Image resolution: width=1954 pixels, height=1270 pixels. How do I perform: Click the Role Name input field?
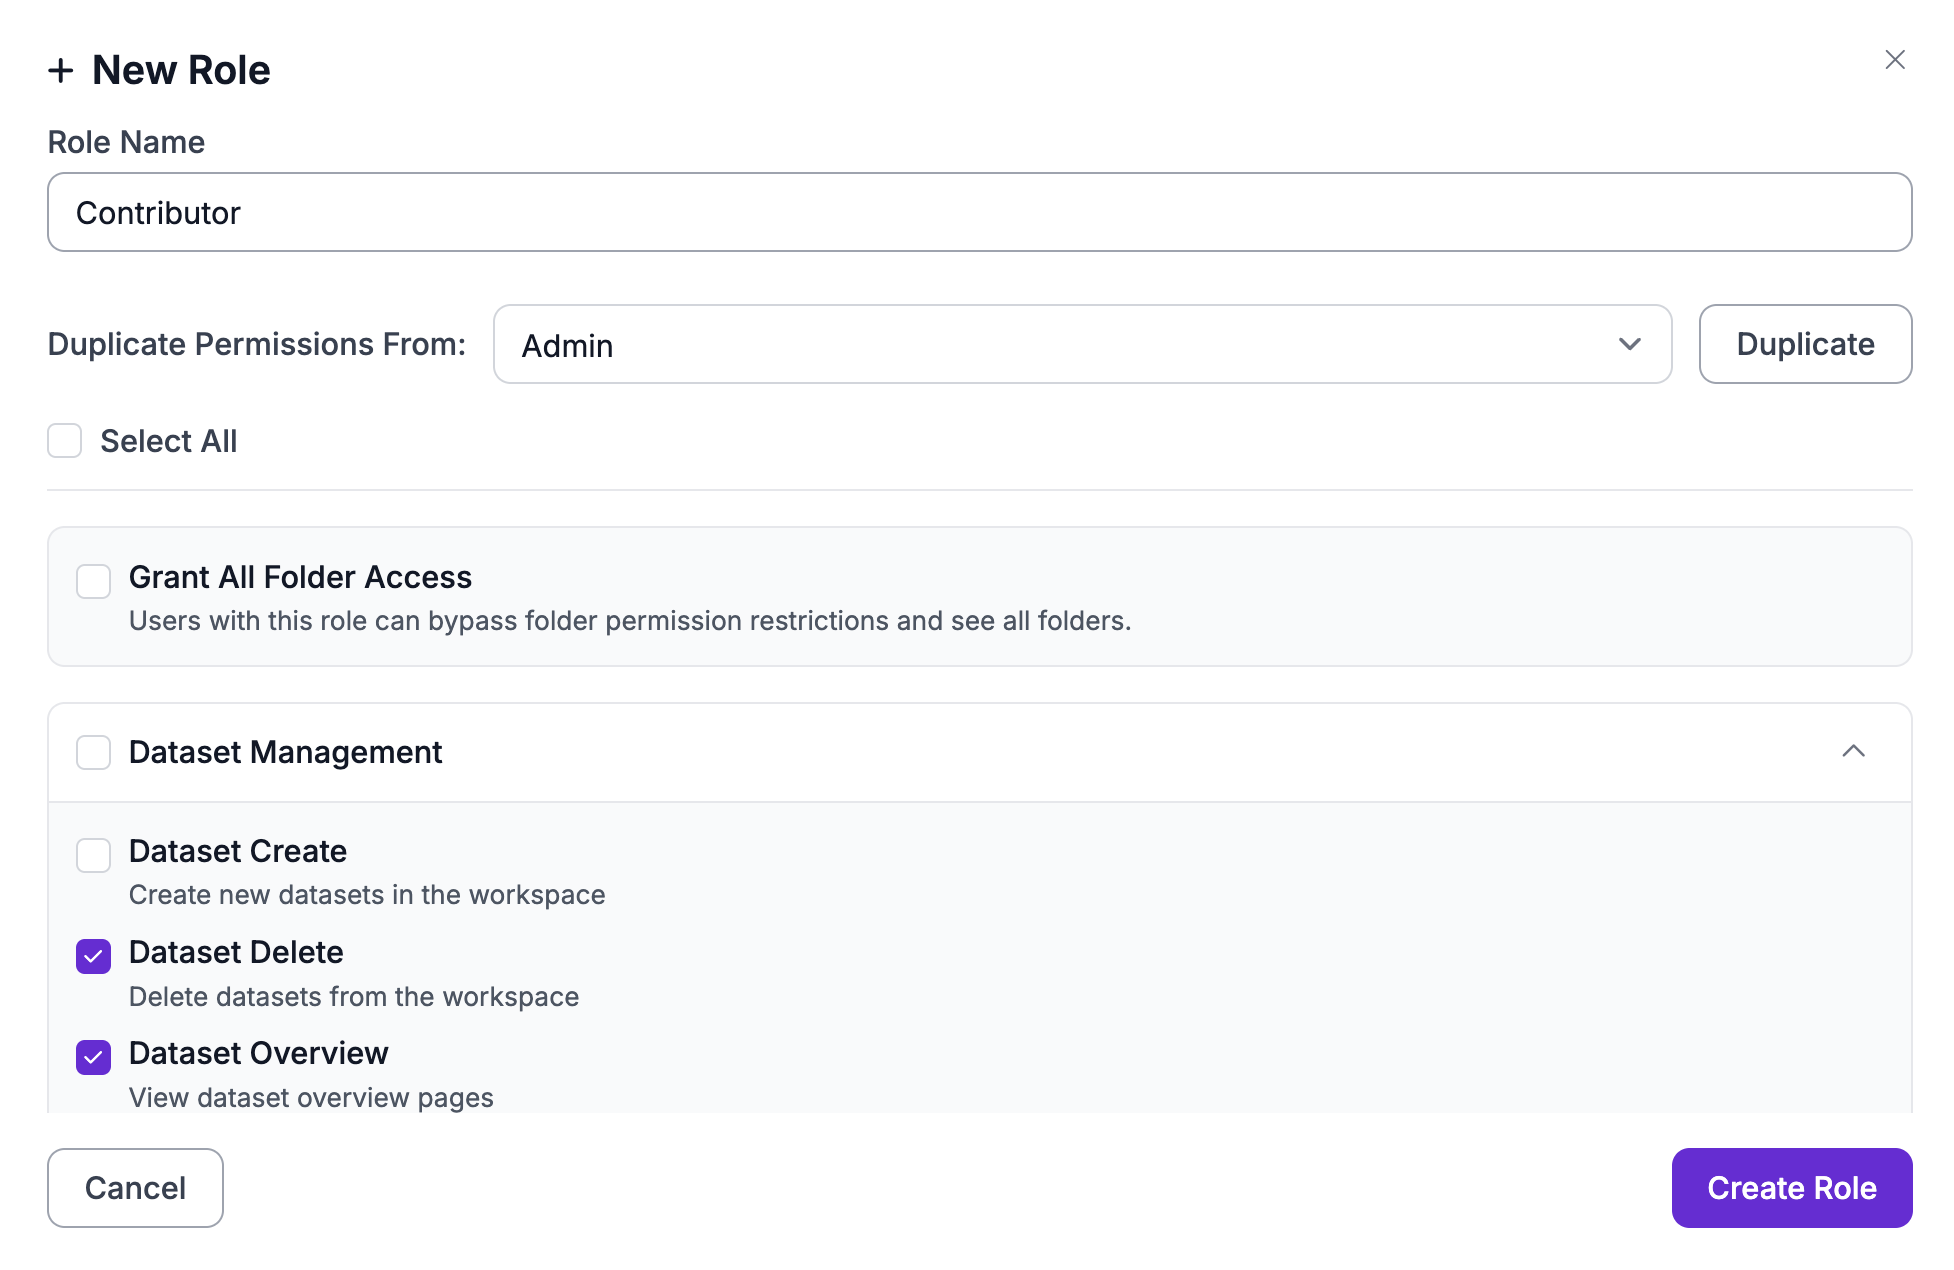[979, 212]
